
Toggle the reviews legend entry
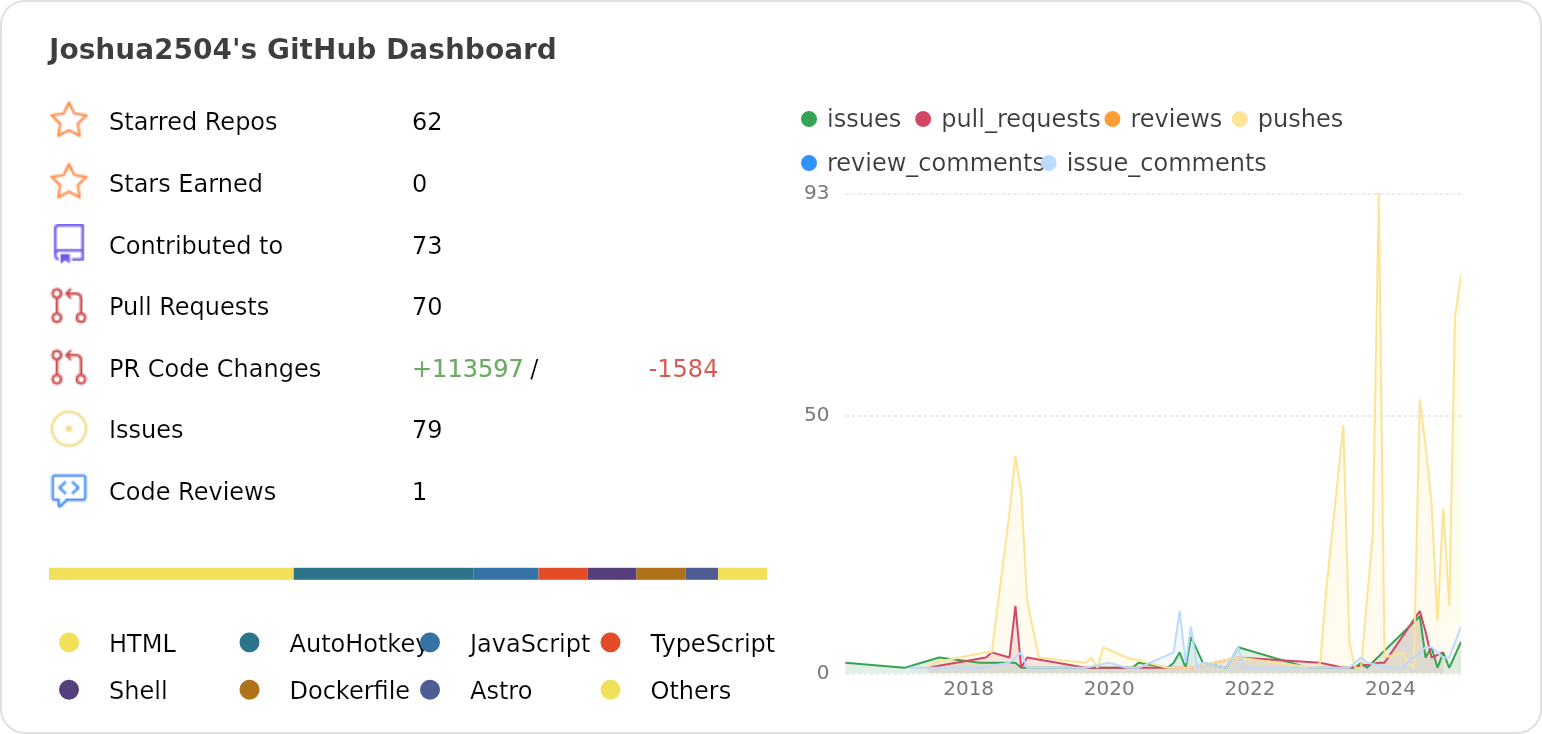pyautogui.click(x=1163, y=119)
